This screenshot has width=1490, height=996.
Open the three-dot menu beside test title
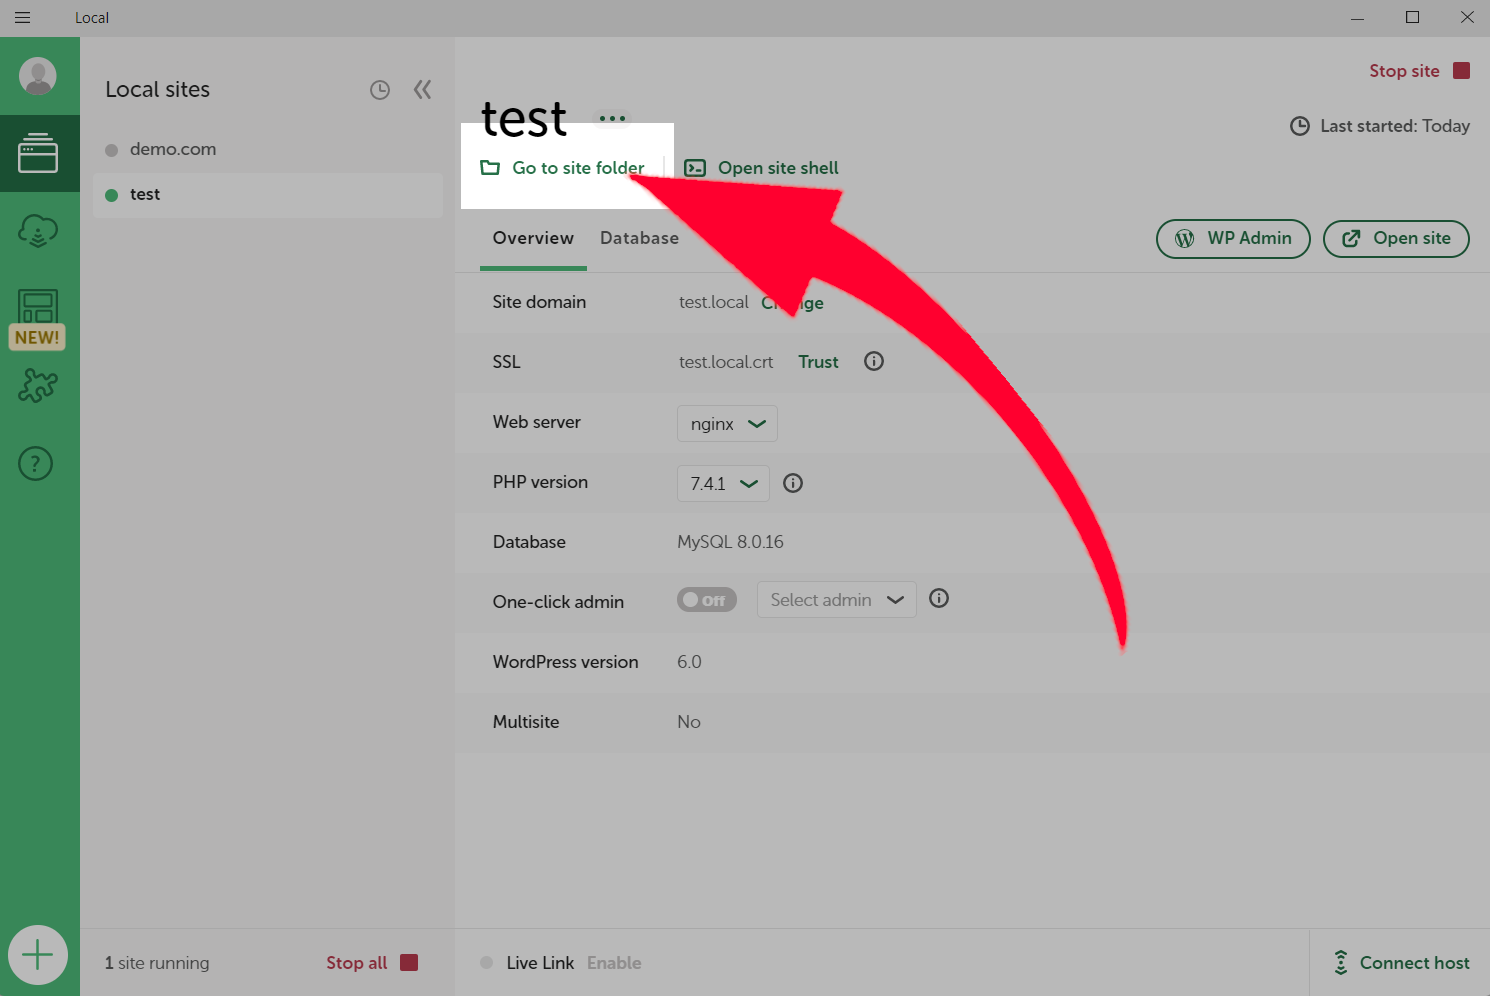612,118
